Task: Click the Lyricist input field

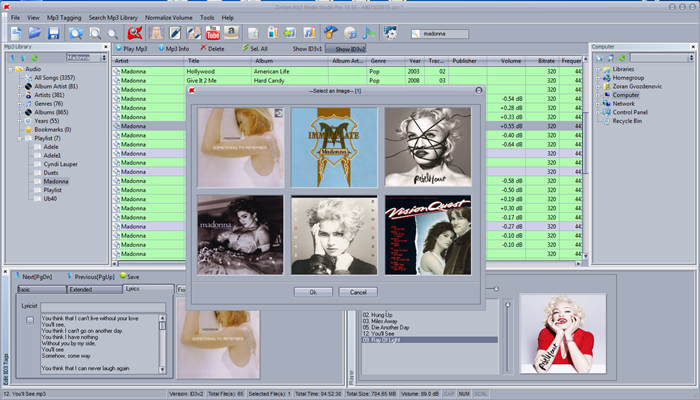Action: 103,307
